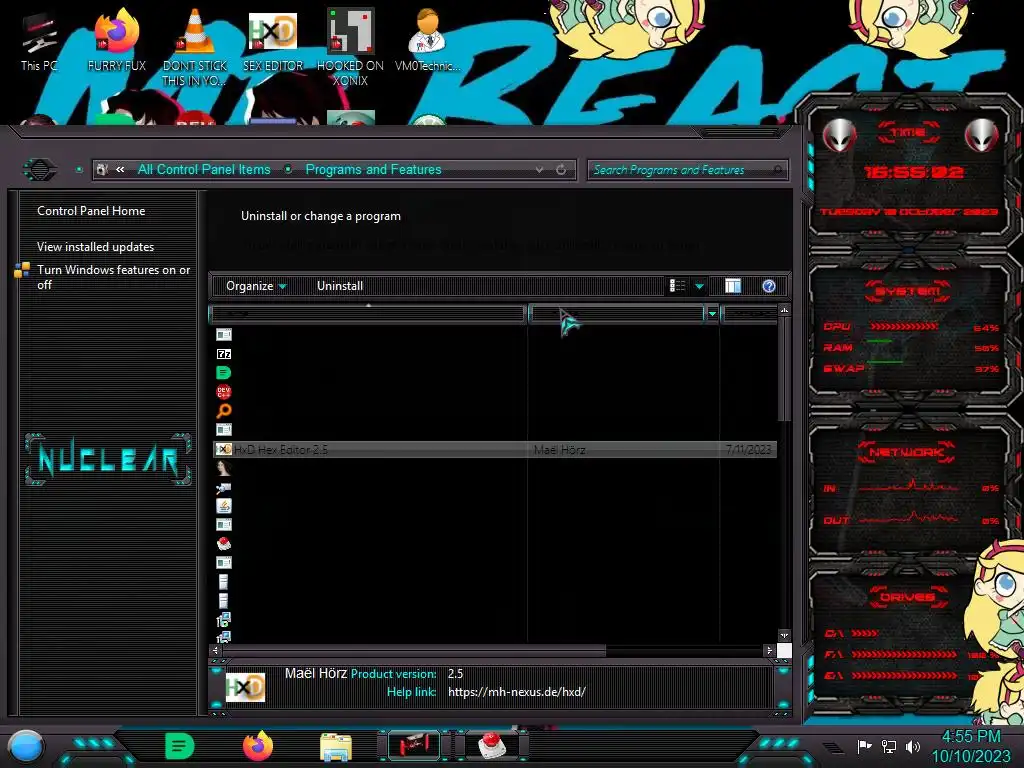Open the address bar history dropdown
This screenshot has height=768, width=1024.
539,170
